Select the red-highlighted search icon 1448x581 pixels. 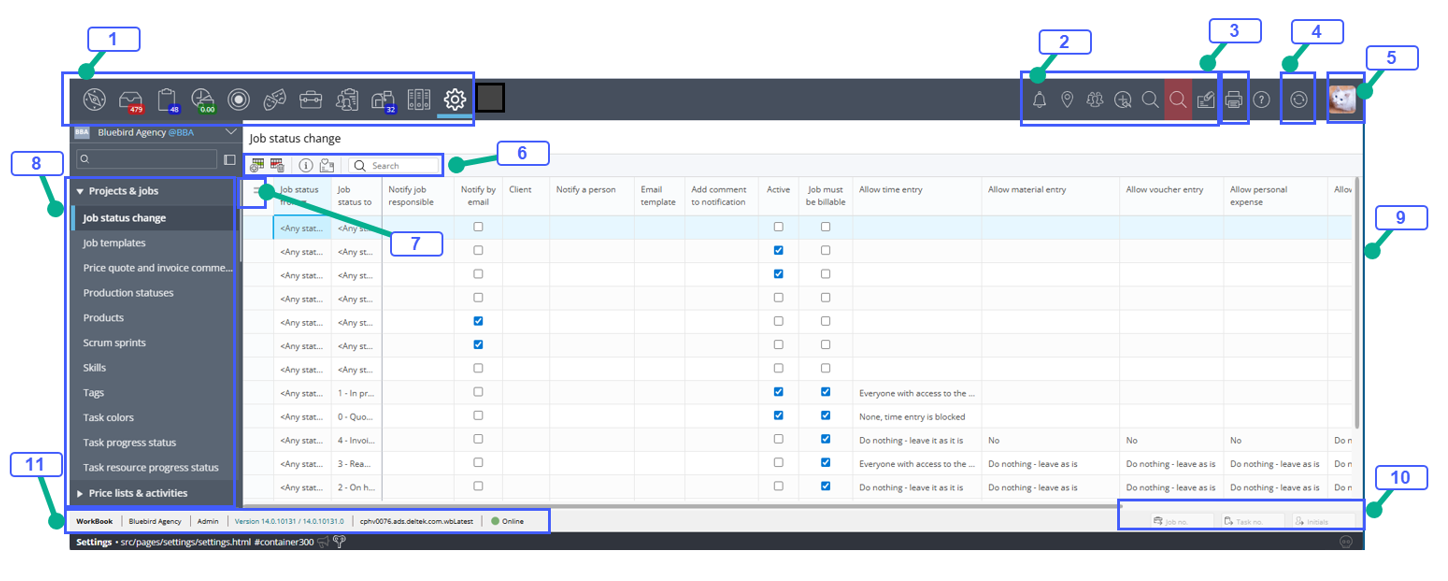tap(1178, 99)
